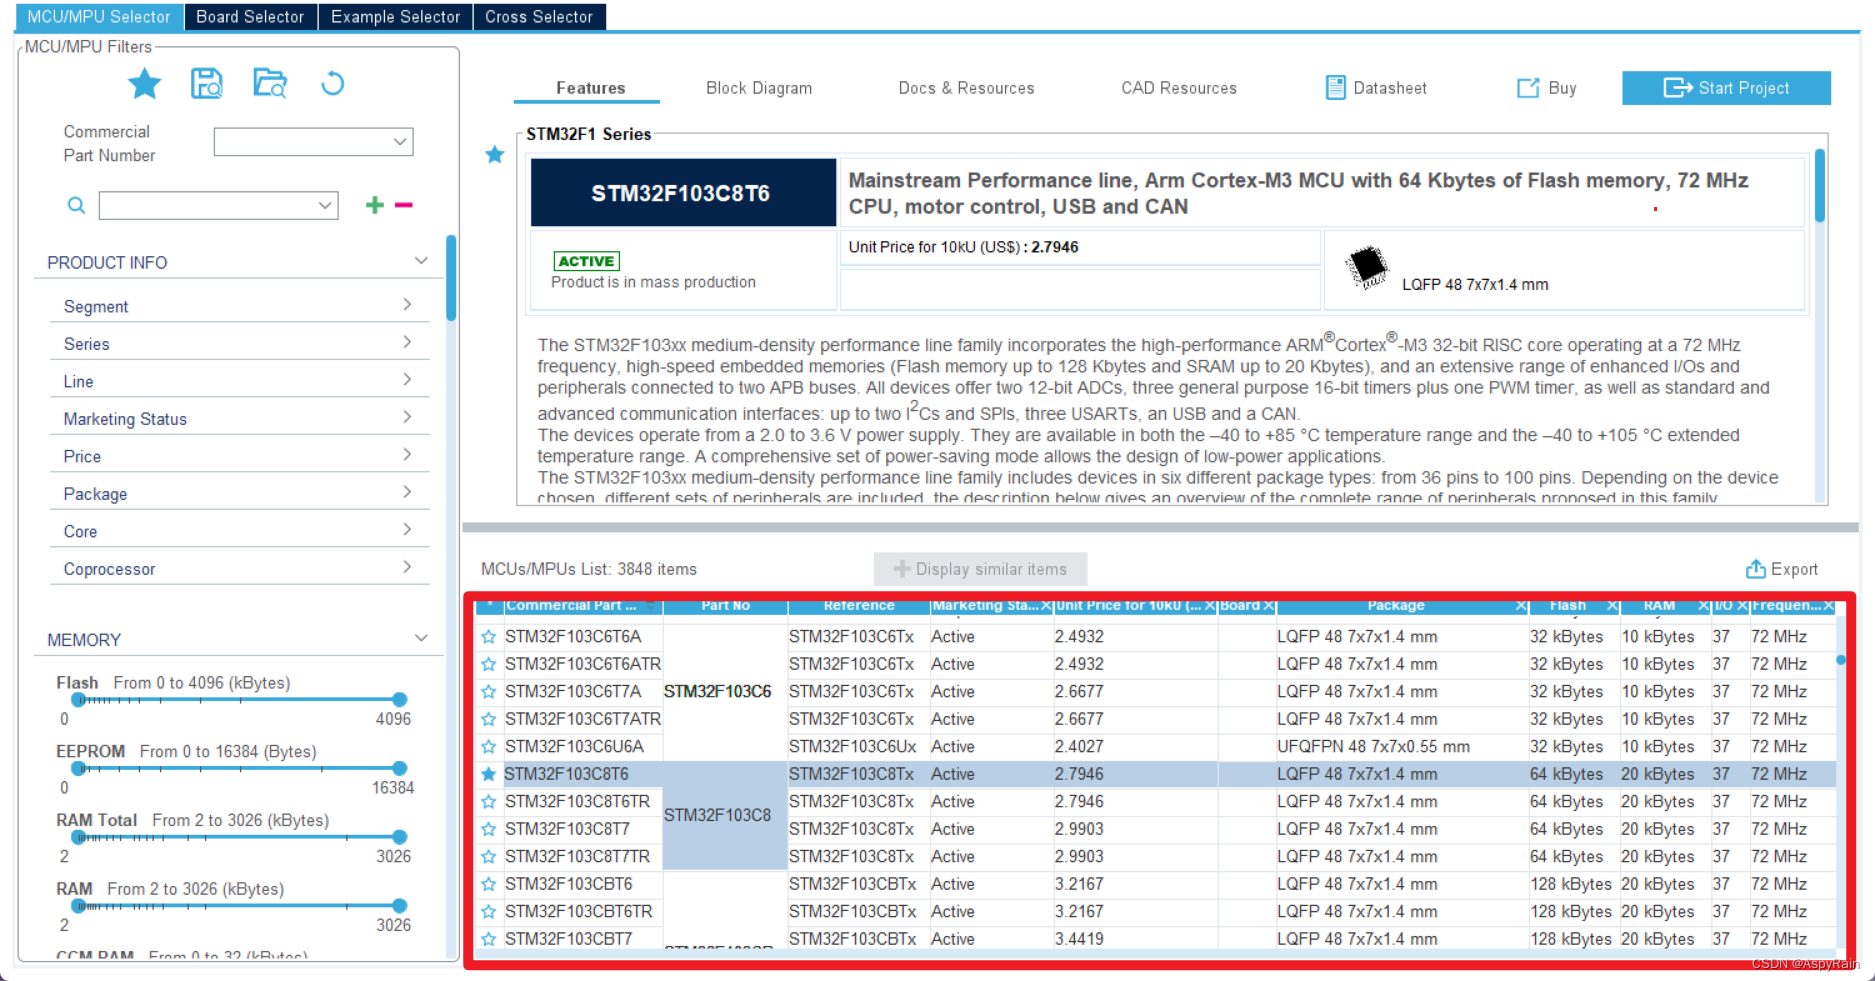Favorite star for STM32F103C8T6TR row
Image resolution: width=1875 pixels, height=981 pixels.
point(489,802)
